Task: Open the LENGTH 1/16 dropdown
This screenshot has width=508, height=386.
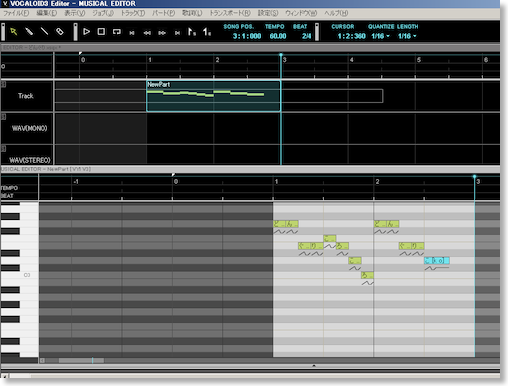Action: (407, 36)
